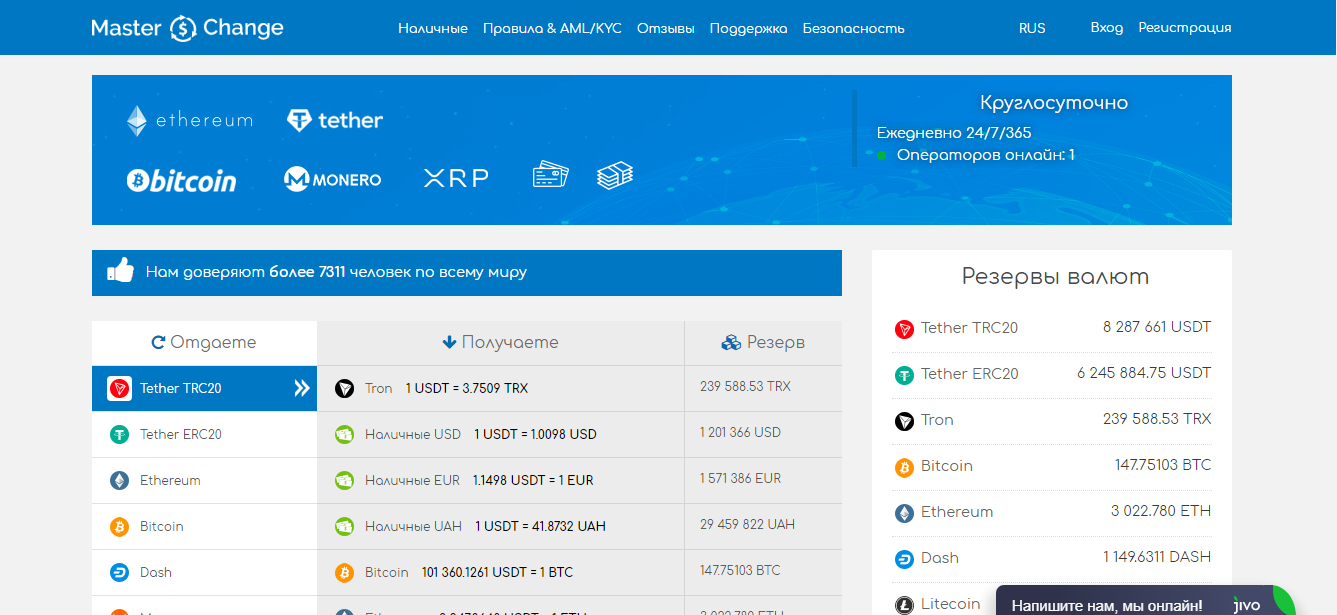This screenshot has height=615, width=1337.
Task: Open the Наличные menu item
Action: tap(433, 28)
